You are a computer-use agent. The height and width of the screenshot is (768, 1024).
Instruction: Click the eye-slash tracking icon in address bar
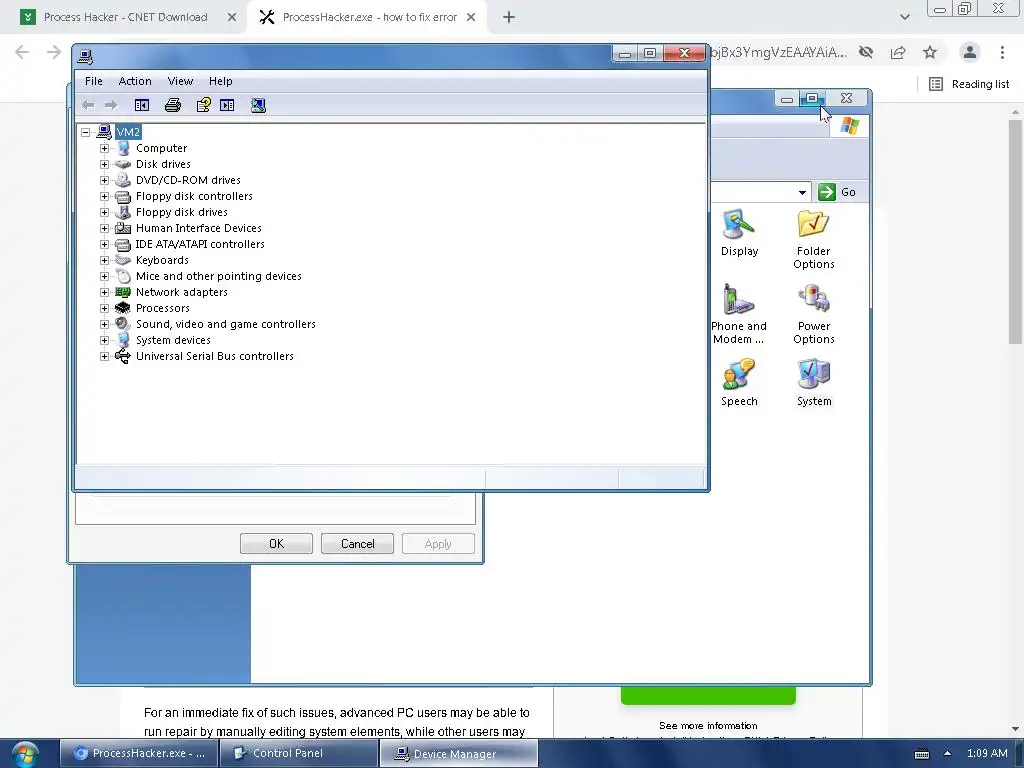[x=866, y=52]
